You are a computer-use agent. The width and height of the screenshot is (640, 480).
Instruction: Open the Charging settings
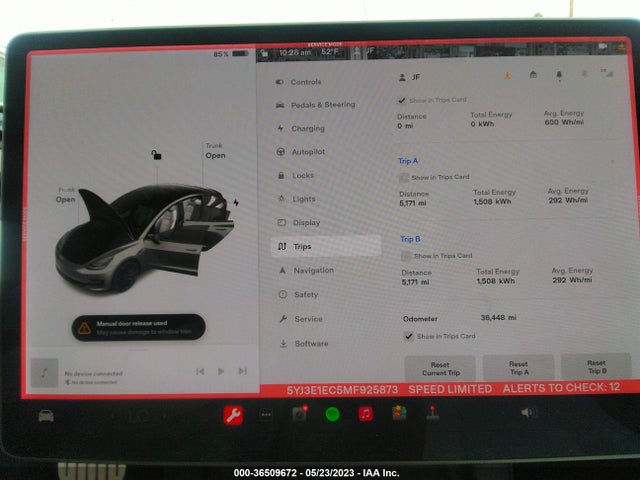300,129
